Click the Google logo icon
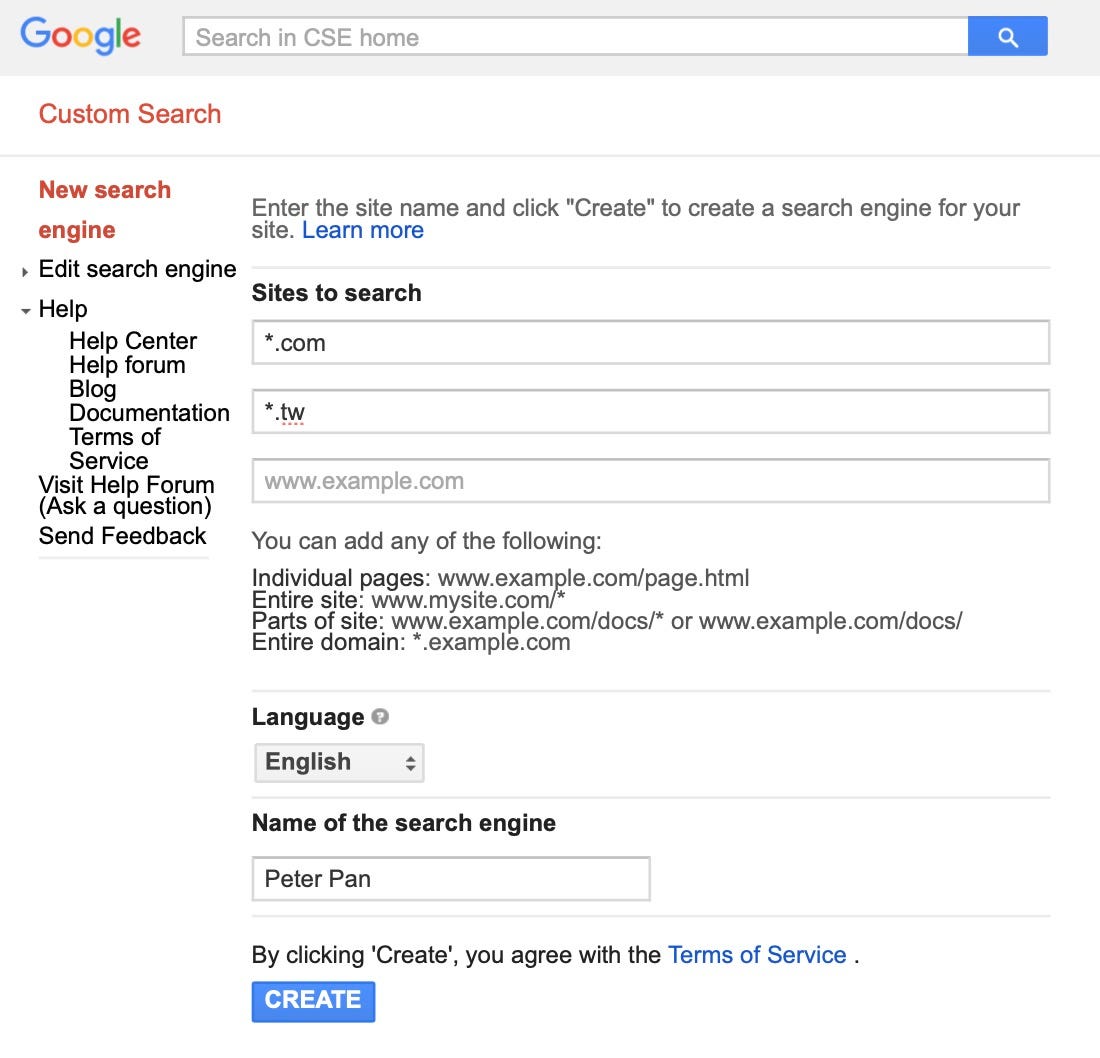The width and height of the screenshot is (1100, 1058). coord(80,37)
